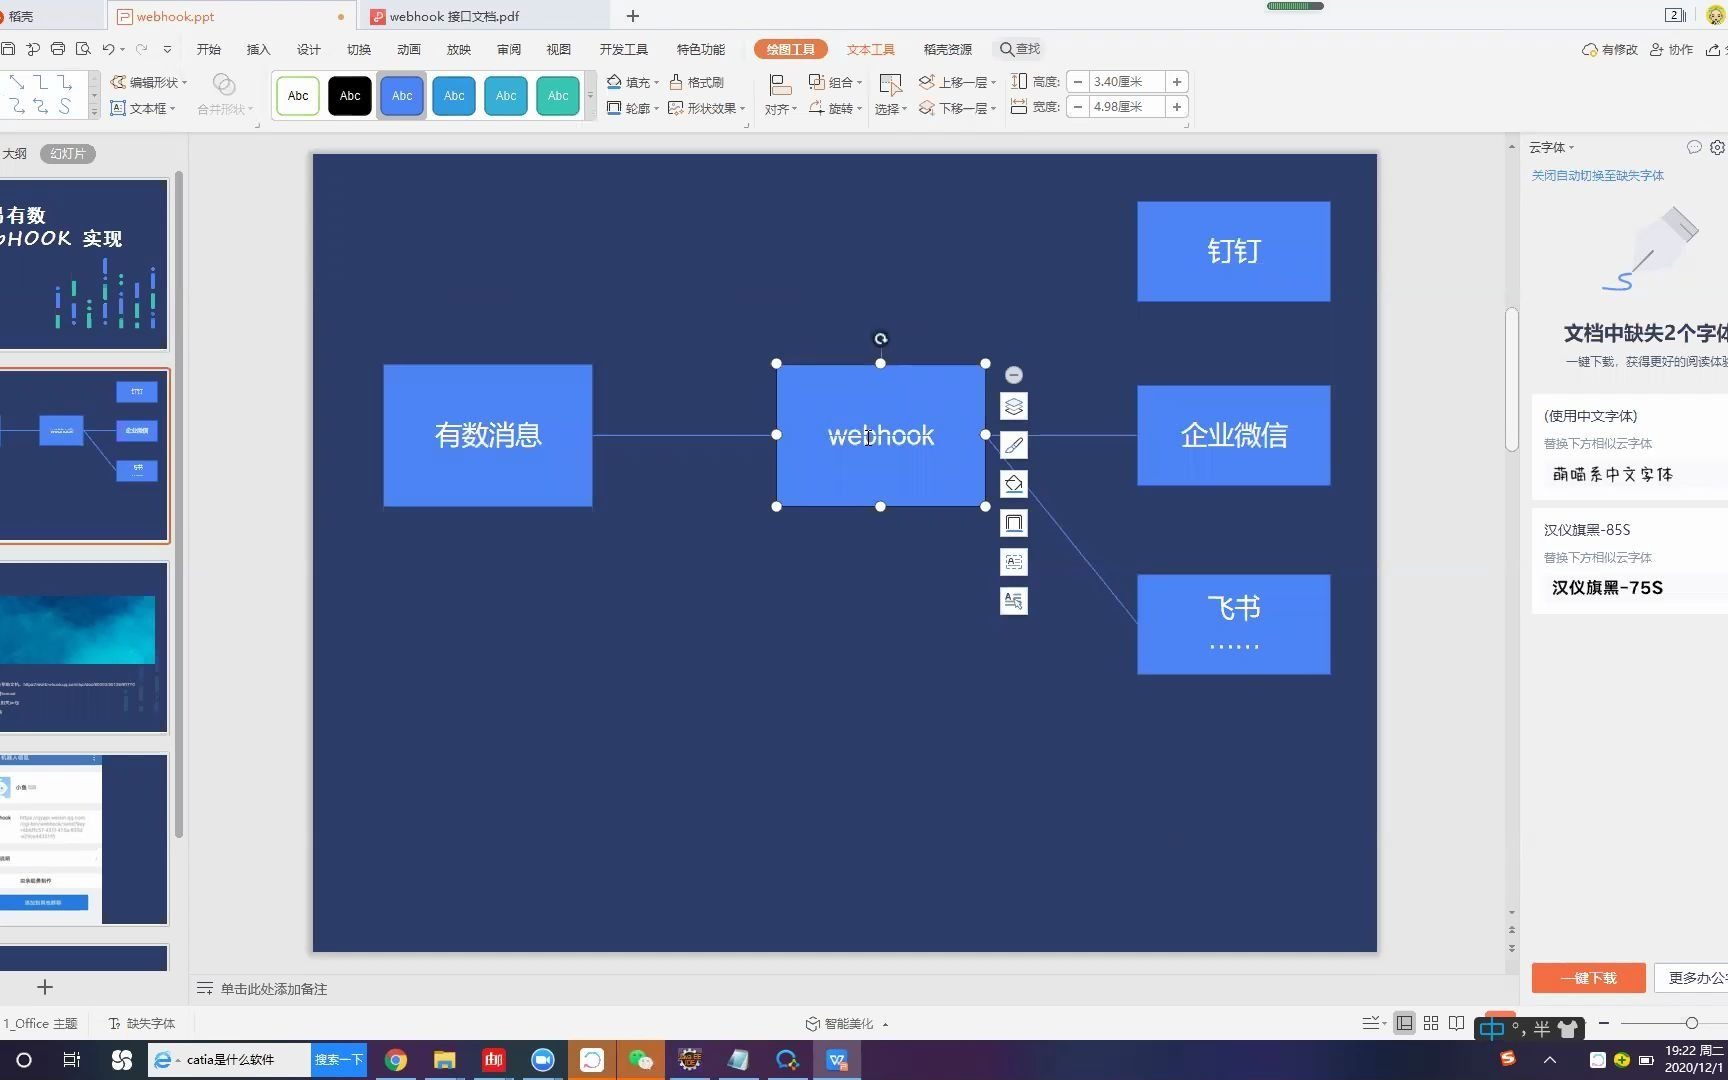Click the 合并形状 merge shapes icon
The image size is (1728, 1080).
coord(224,84)
